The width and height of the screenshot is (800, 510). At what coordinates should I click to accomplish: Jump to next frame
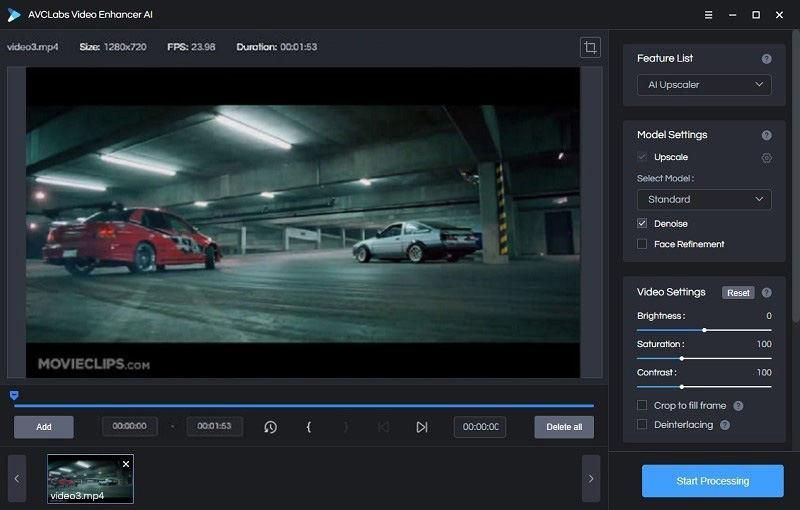421,427
